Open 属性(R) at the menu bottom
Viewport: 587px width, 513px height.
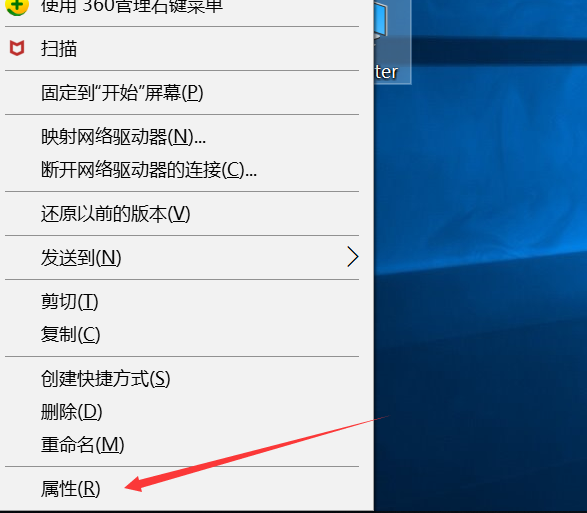(182, 489)
